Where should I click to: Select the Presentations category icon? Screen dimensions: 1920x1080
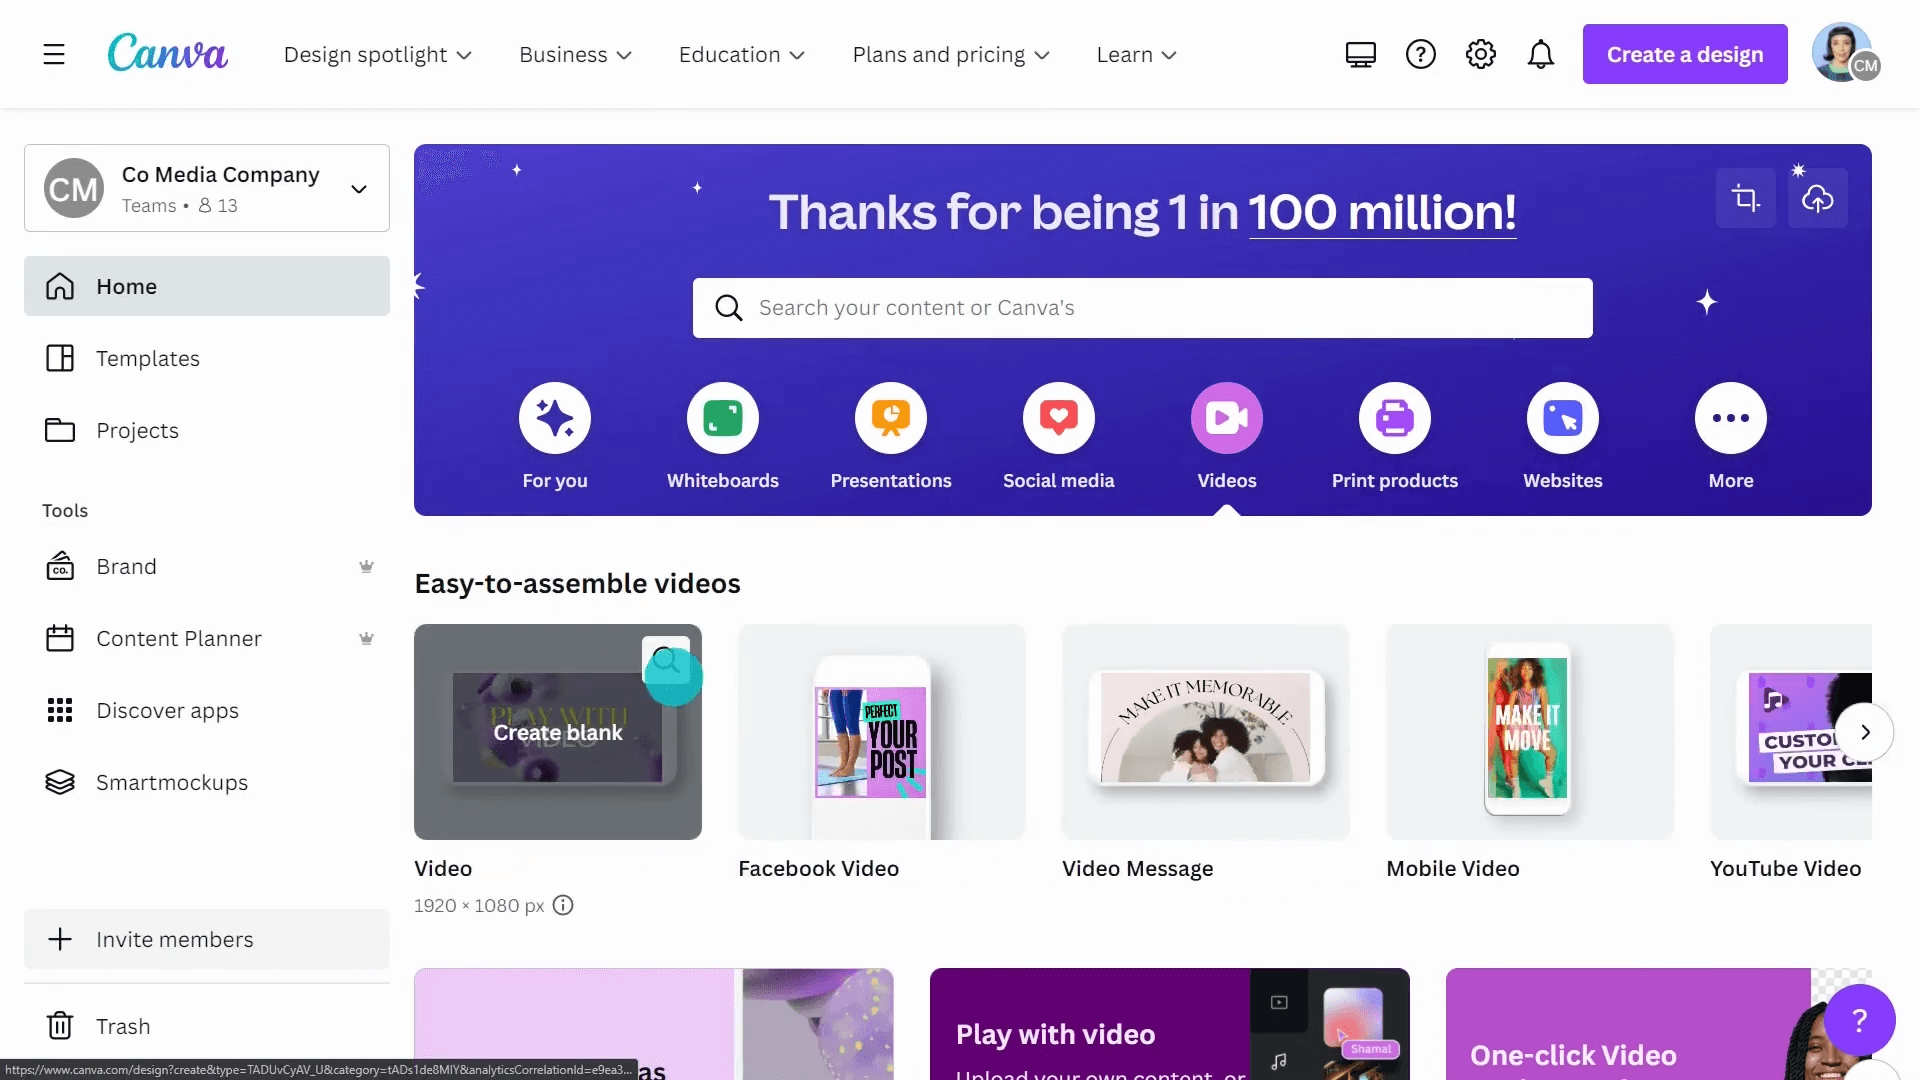tap(891, 418)
